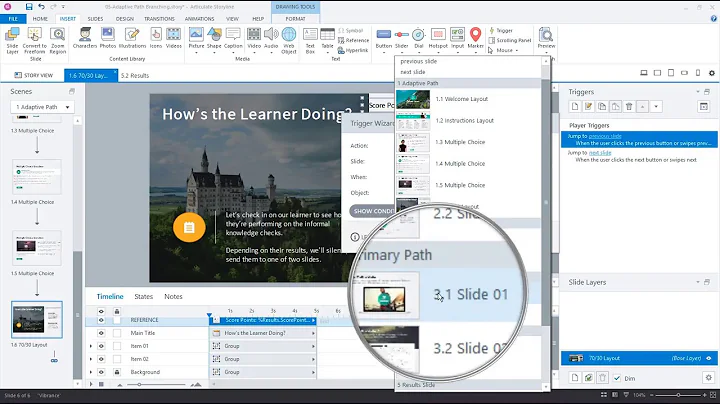The width and height of the screenshot is (720, 404).
Task: Insert a Dial control
Action: point(418,38)
